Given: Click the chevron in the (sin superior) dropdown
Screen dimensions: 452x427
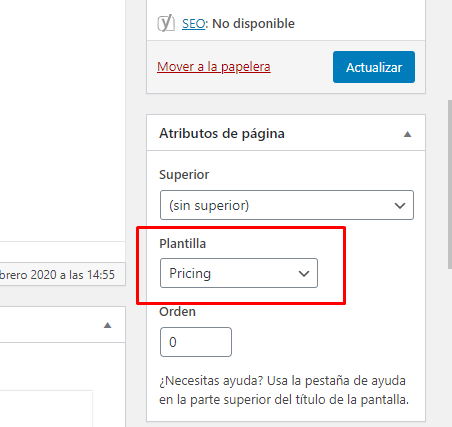Looking at the screenshot, I should (x=400, y=205).
